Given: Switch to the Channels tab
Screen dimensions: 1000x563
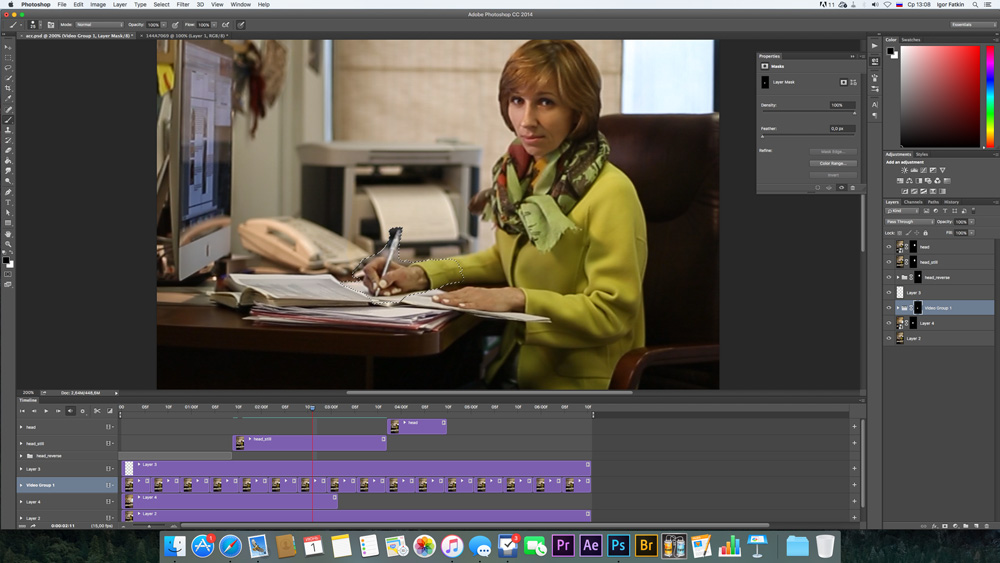Looking at the screenshot, I should pyautogui.click(x=913, y=202).
